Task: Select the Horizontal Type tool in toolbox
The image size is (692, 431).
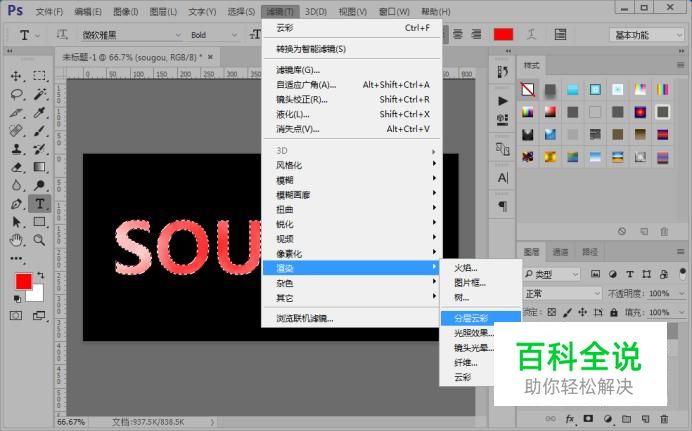Action: click(39, 204)
